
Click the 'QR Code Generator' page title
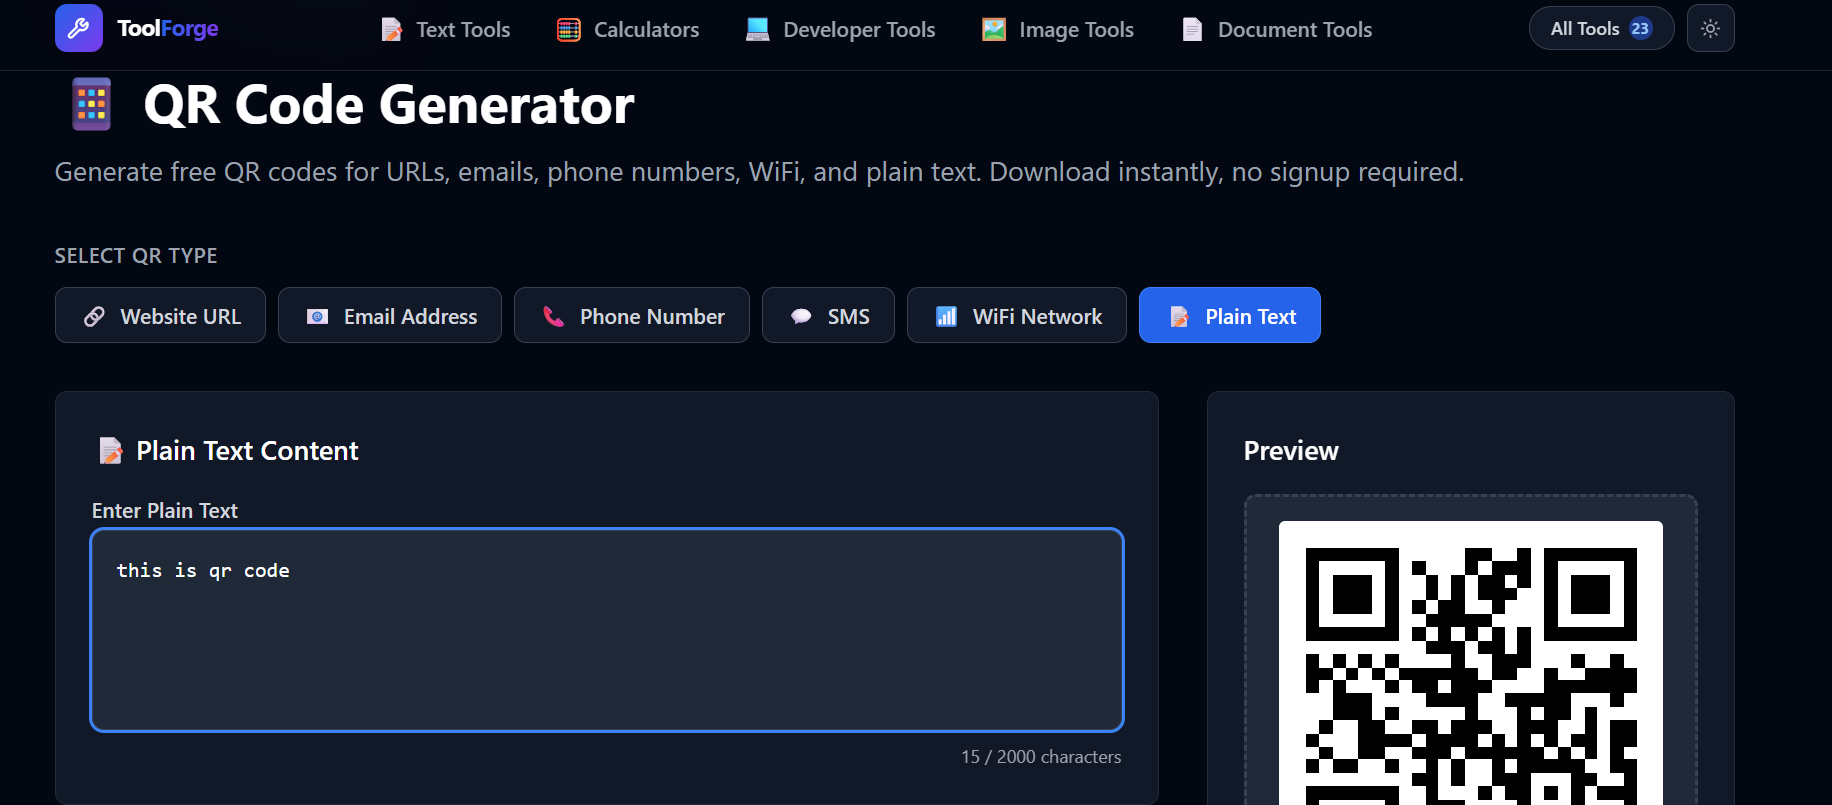tap(389, 105)
